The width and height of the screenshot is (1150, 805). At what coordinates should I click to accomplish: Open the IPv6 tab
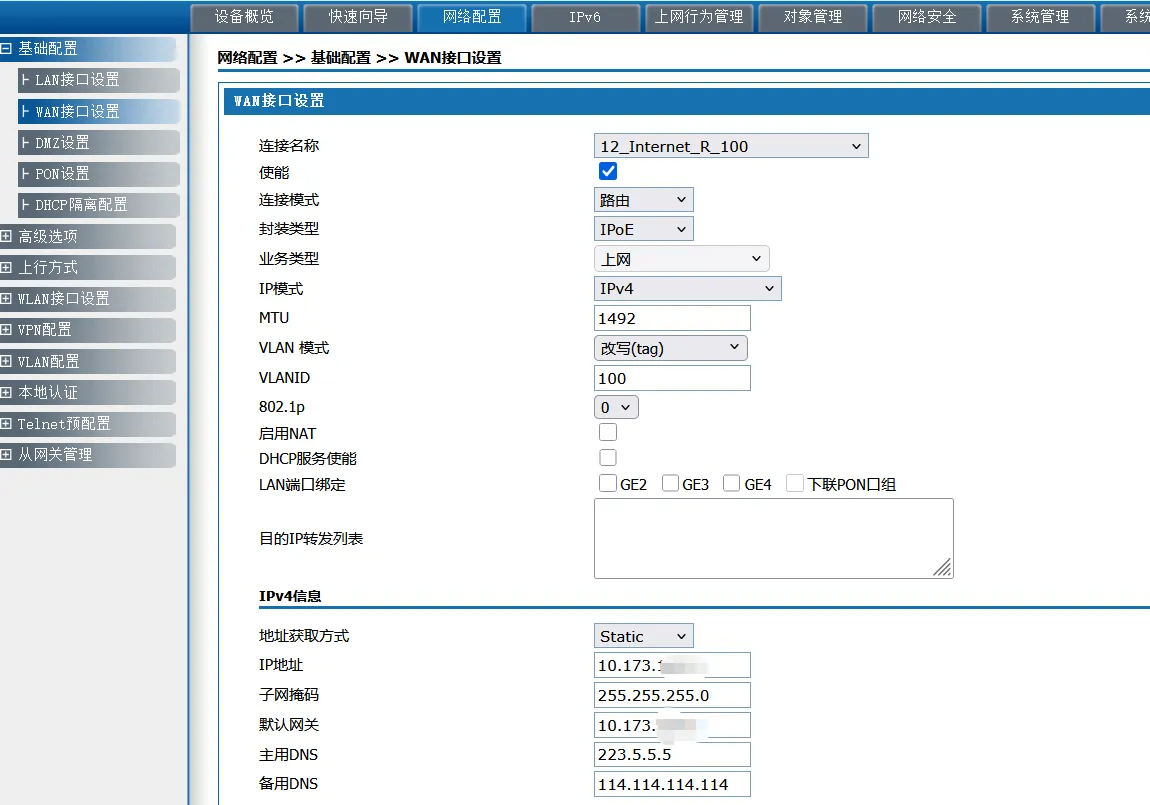point(585,17)
